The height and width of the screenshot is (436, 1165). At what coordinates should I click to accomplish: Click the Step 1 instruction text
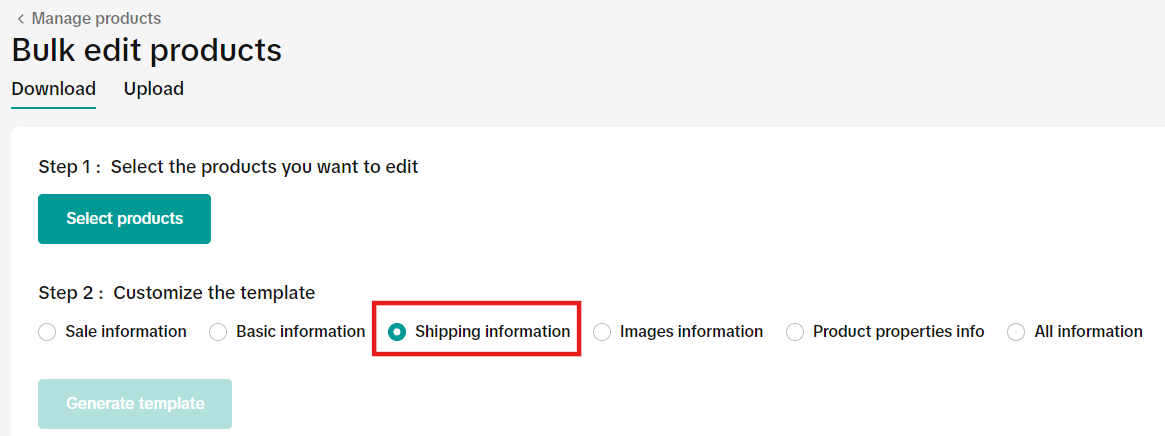click(228, 167)
